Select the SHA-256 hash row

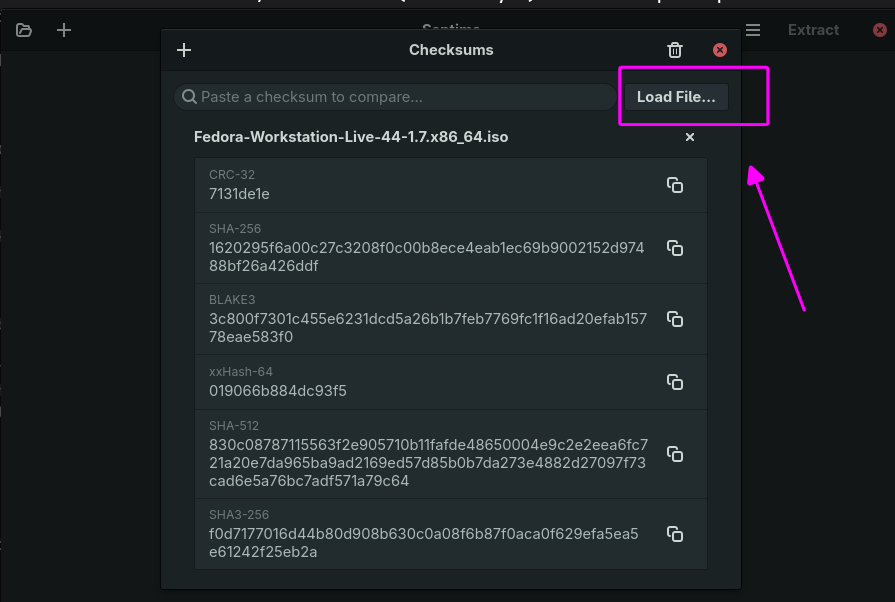click(x=451, y=248)
